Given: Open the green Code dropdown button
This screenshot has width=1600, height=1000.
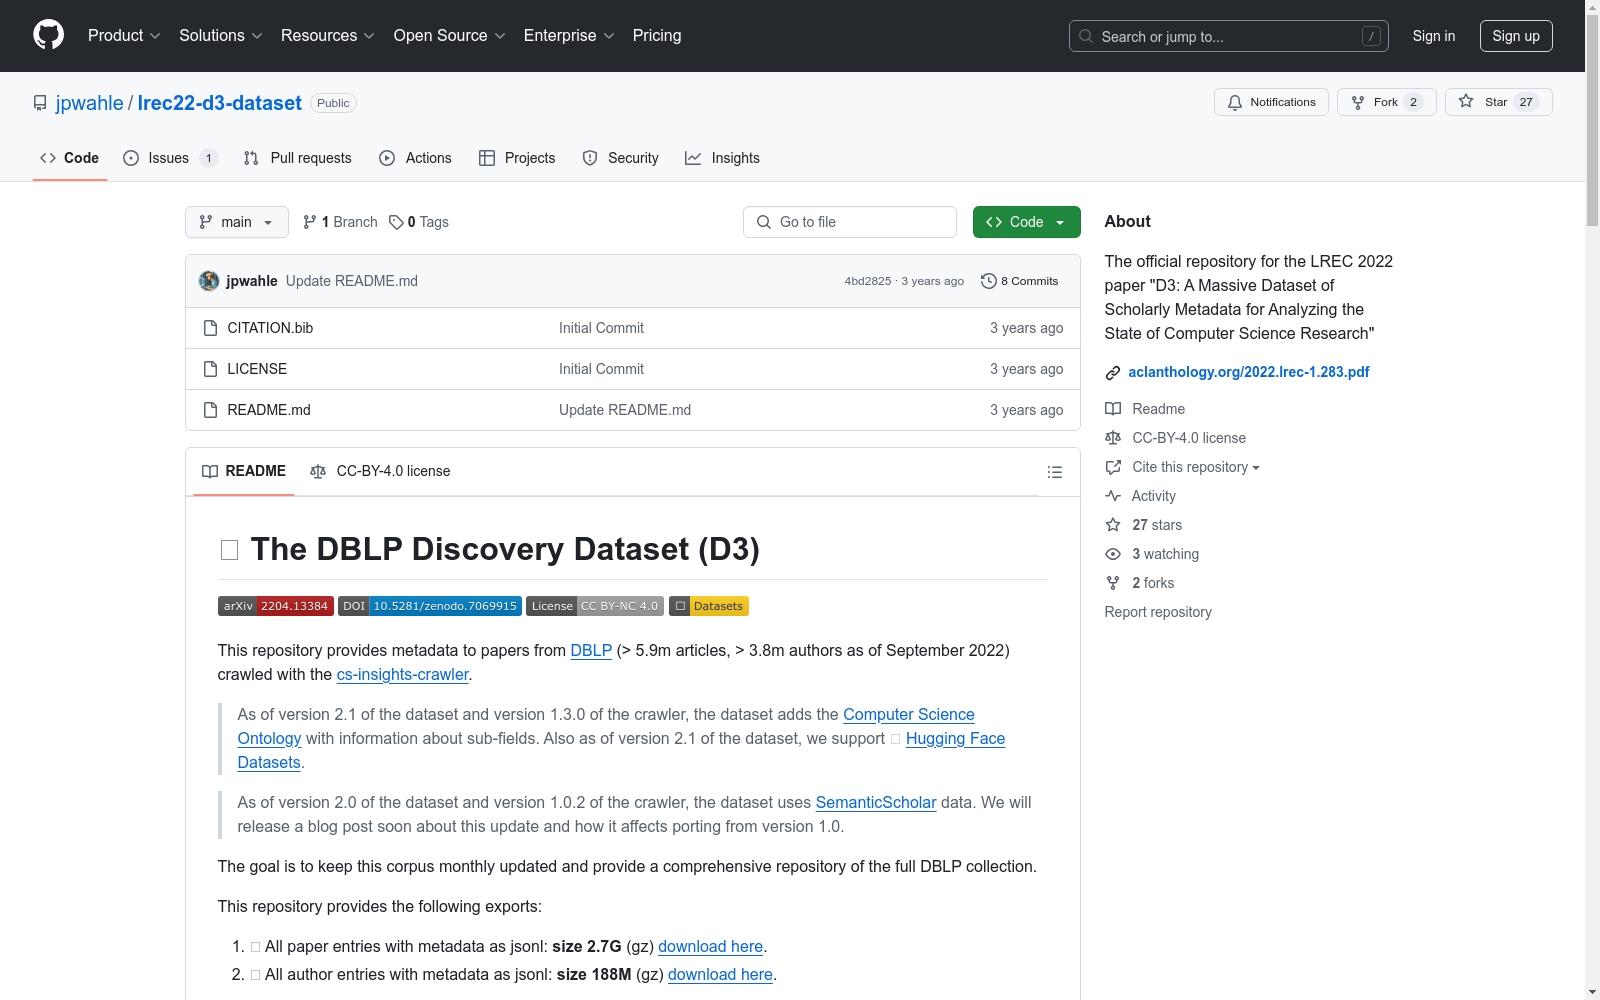Looking at the screenshot, I should 1026,222.
